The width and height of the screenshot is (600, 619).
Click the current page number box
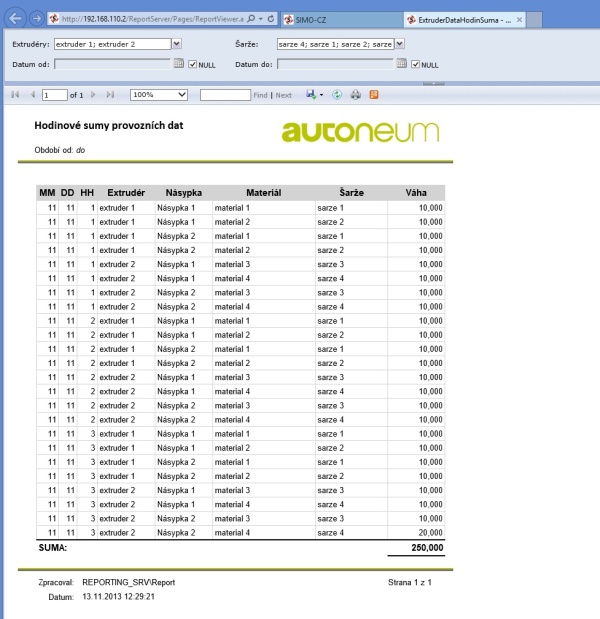pyautogui.click(x=54, y=95)
